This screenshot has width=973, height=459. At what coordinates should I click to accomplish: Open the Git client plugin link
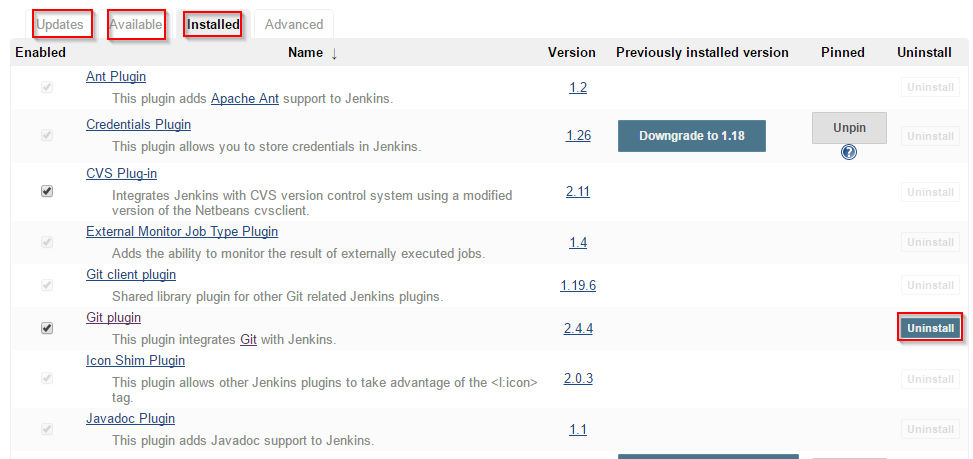(131, 274)
